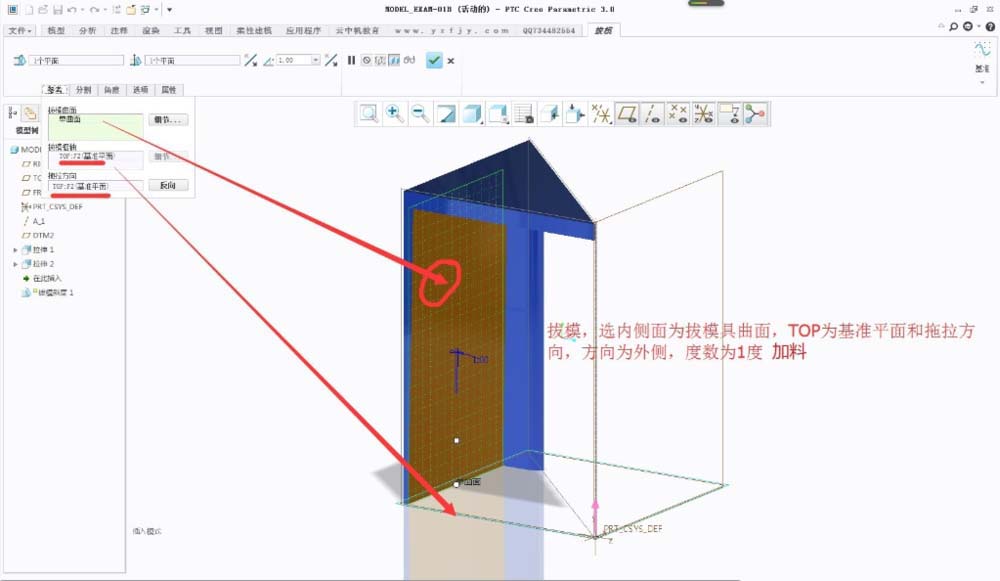The image size is (1000, 581).
Task: Select the A_1 axis in model tree
Action: 34,221
